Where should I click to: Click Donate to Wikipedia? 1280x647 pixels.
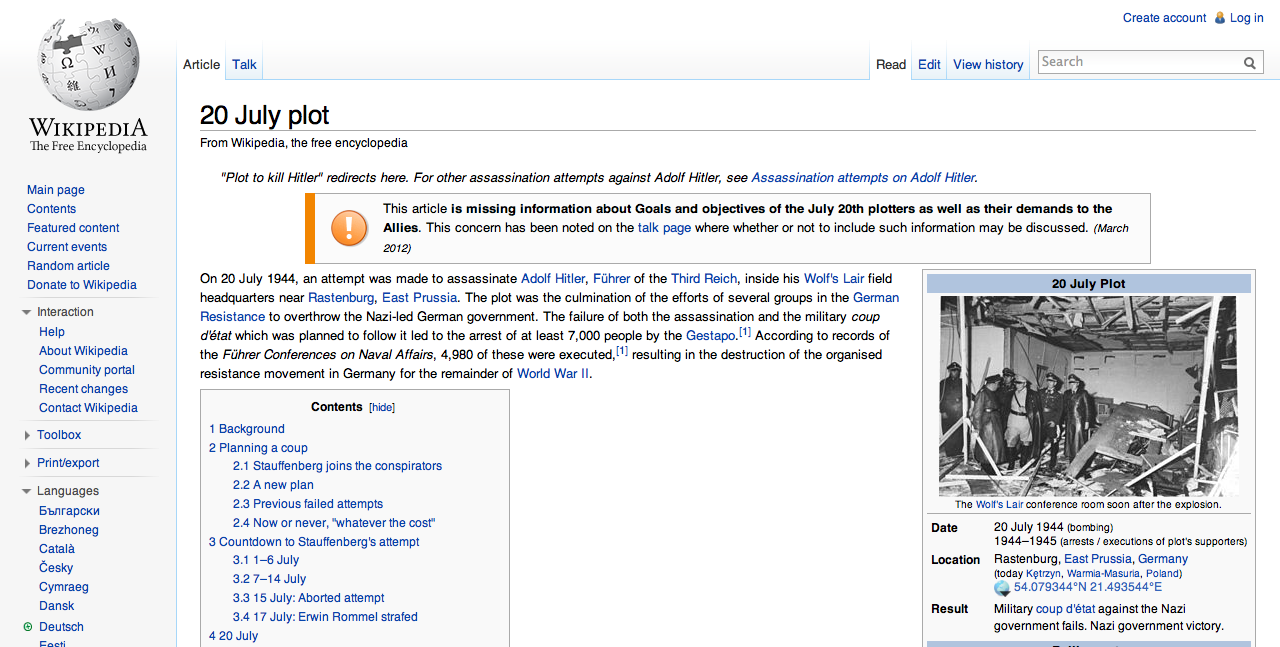pyautogui.click(x=82, y=285)
